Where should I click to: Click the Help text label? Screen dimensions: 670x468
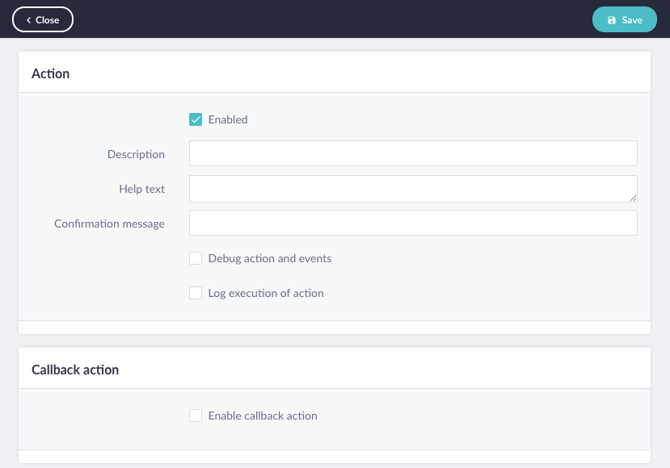coord(142,189)
